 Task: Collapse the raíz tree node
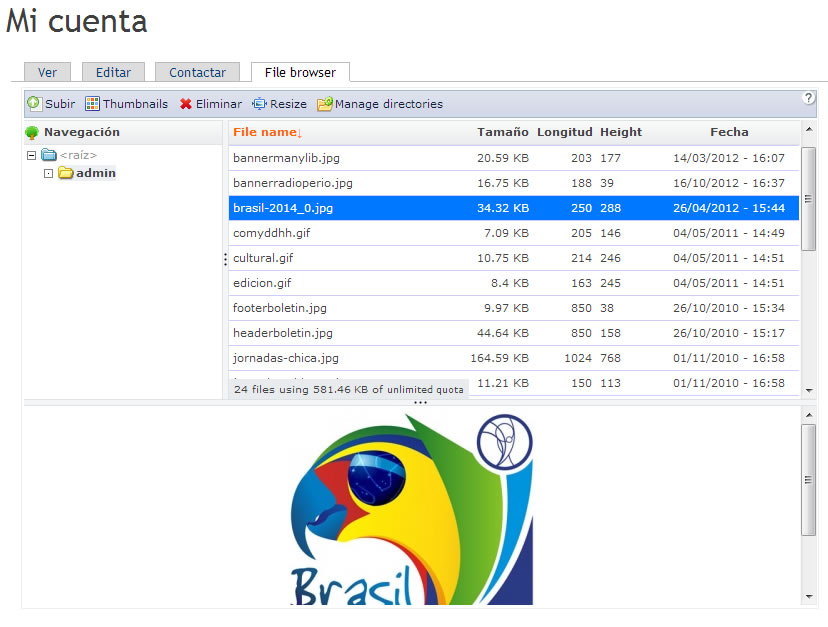(x=31, y=155)
